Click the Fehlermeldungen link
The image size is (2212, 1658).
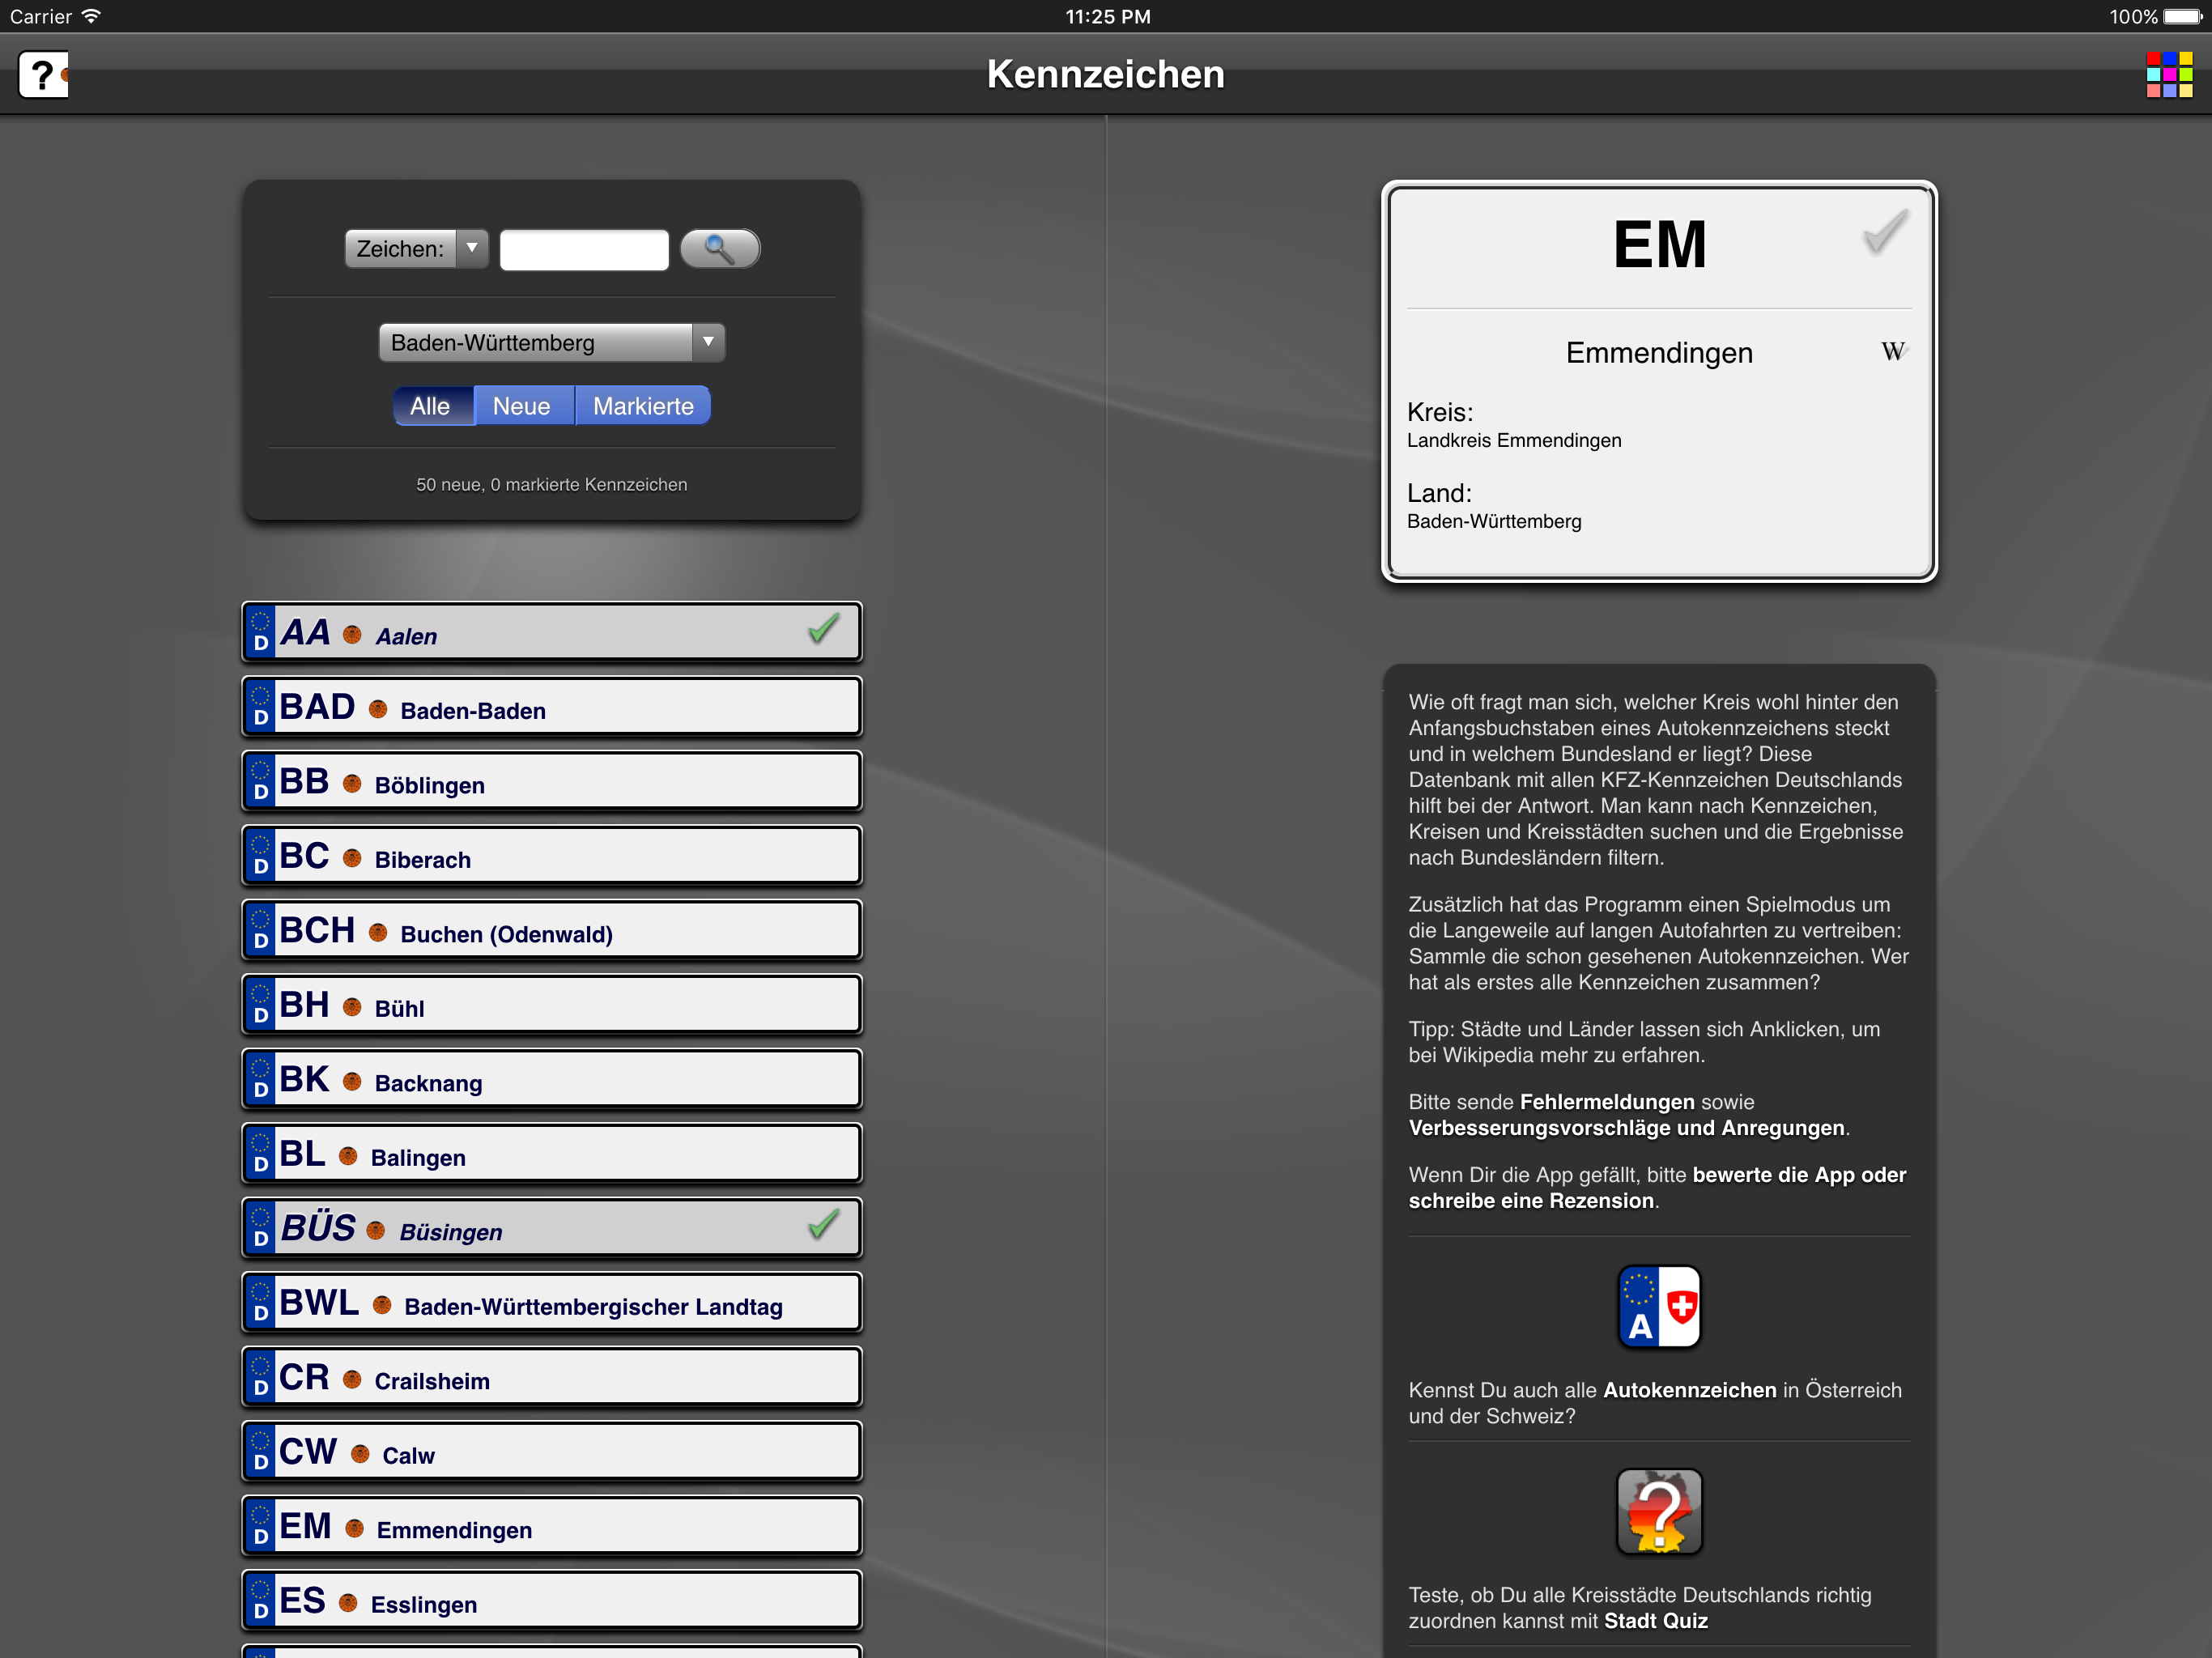pos(1607,1102)
